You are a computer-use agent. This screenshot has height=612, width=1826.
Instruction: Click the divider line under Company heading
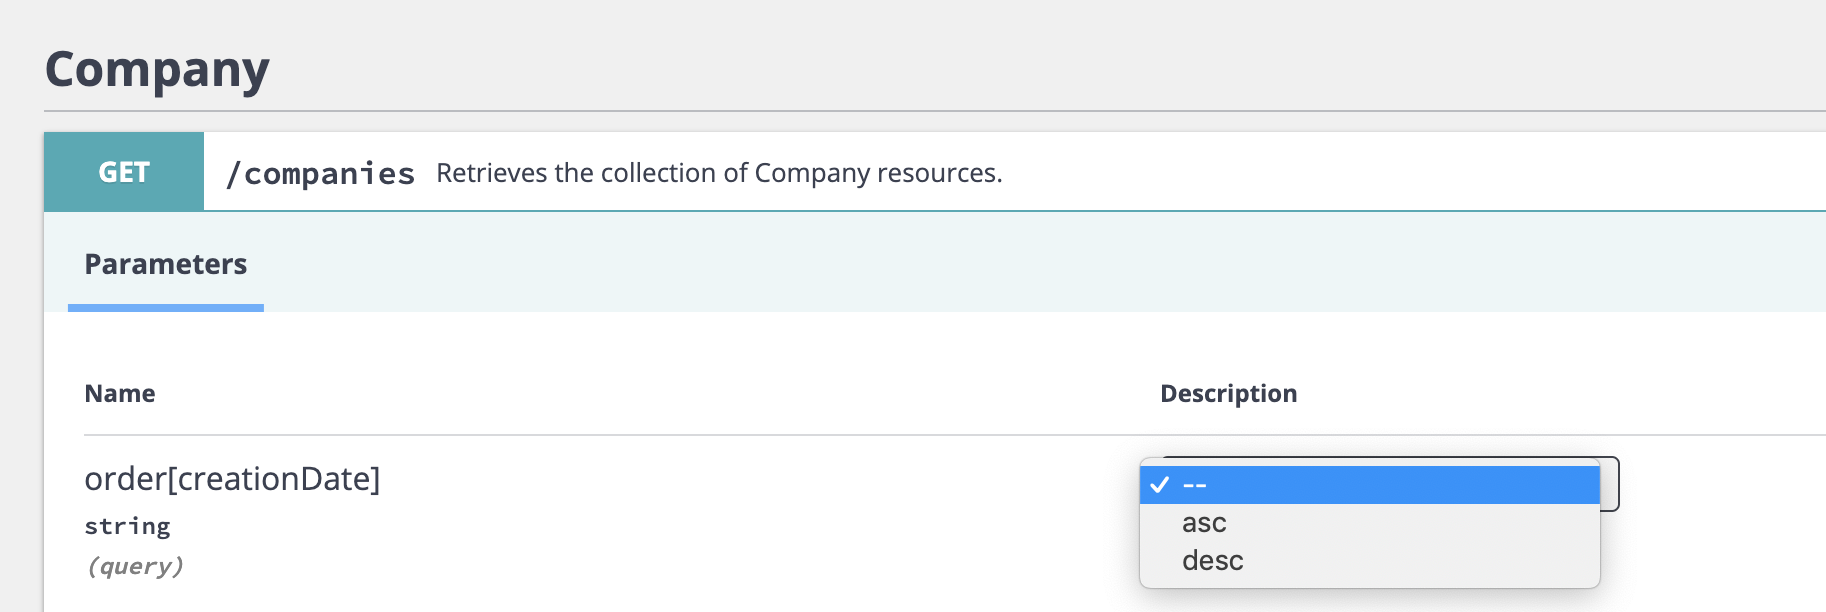(x=900, y=111)
